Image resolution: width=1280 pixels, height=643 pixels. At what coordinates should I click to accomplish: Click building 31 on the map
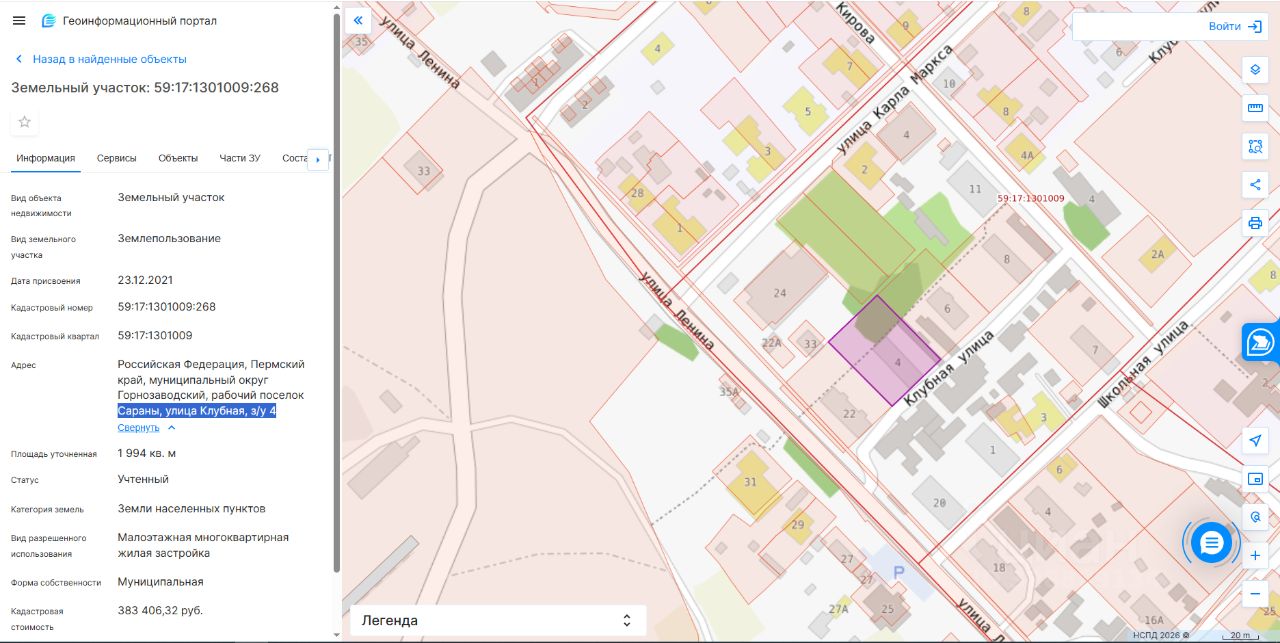point(751,483)
